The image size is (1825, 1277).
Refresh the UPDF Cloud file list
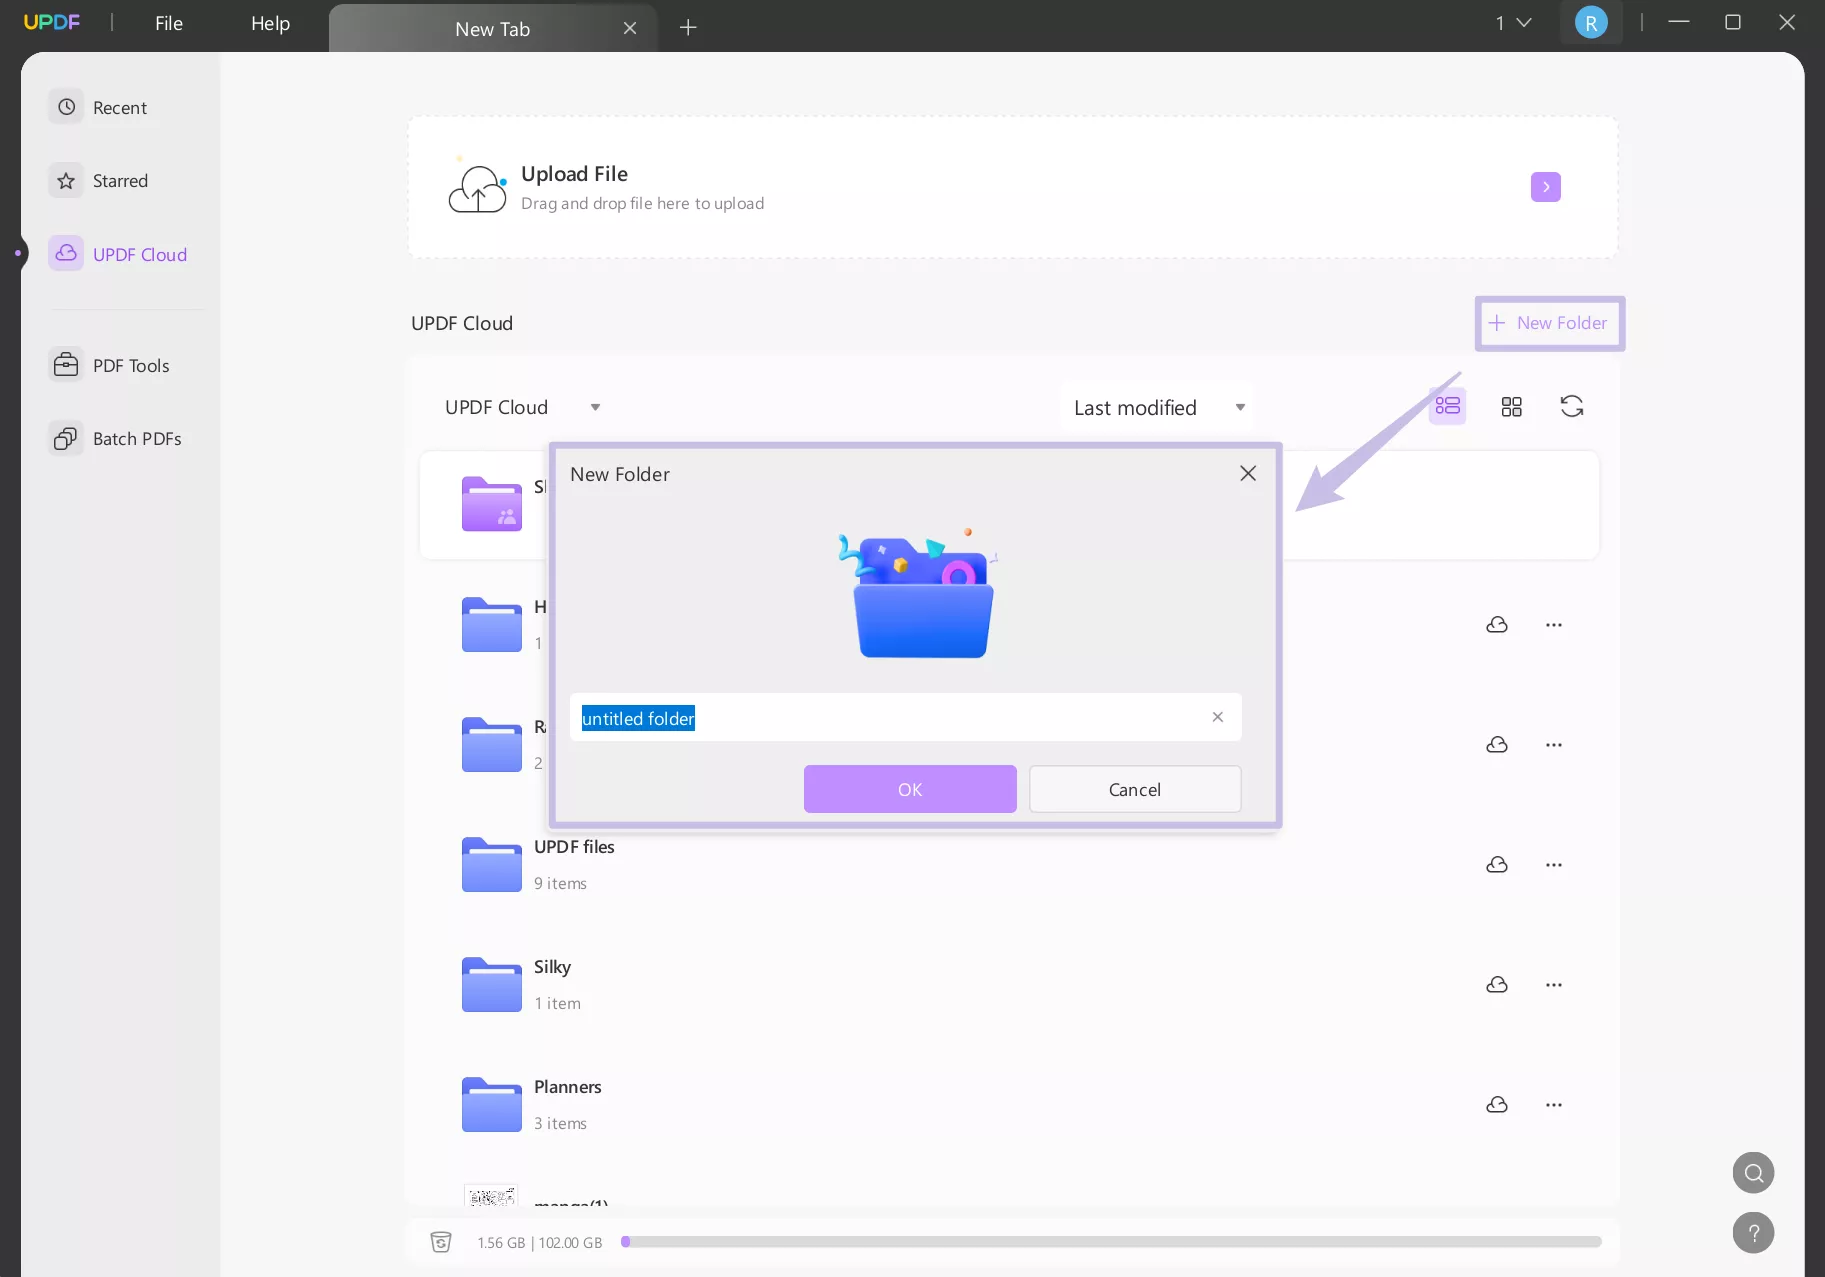click(1572, 406)
